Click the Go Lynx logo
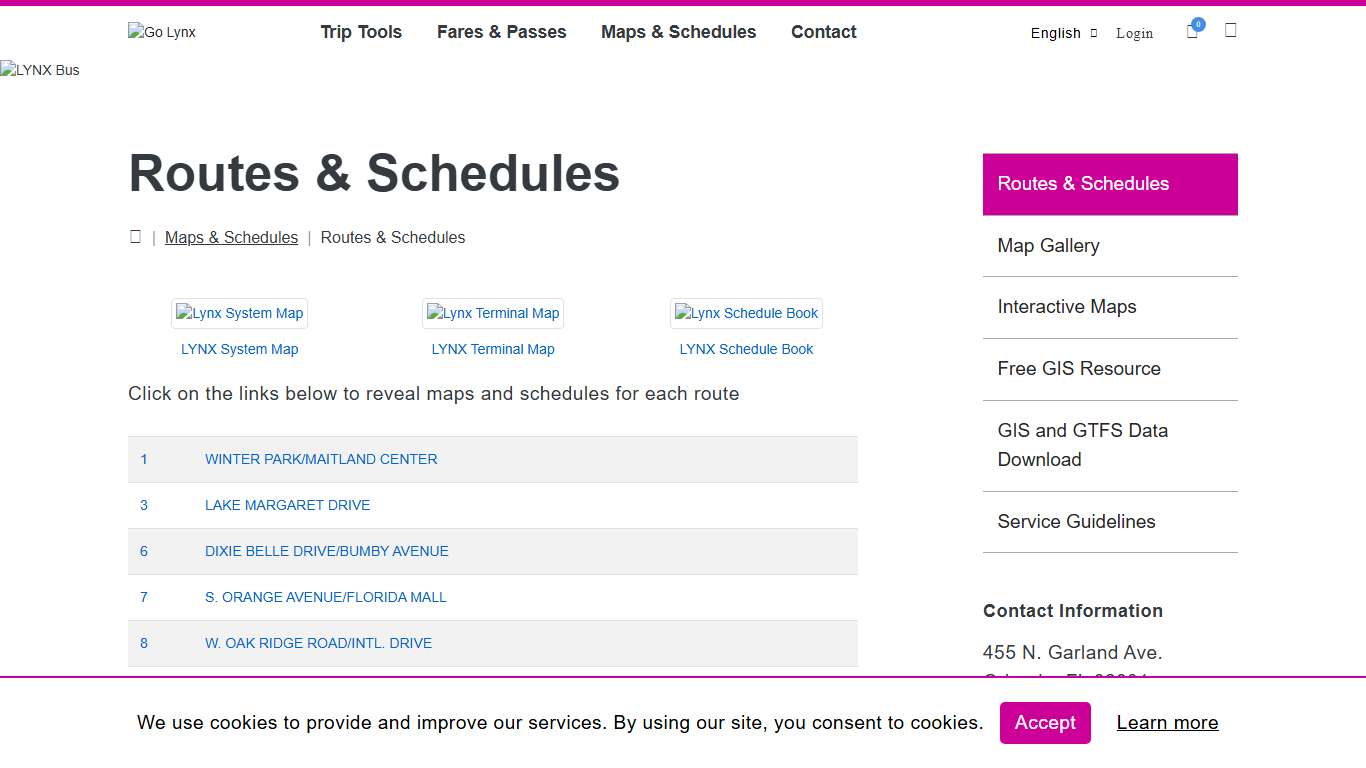Image resolution: width=1366 pixels, height=768 pixels. (x=161, y=31)
